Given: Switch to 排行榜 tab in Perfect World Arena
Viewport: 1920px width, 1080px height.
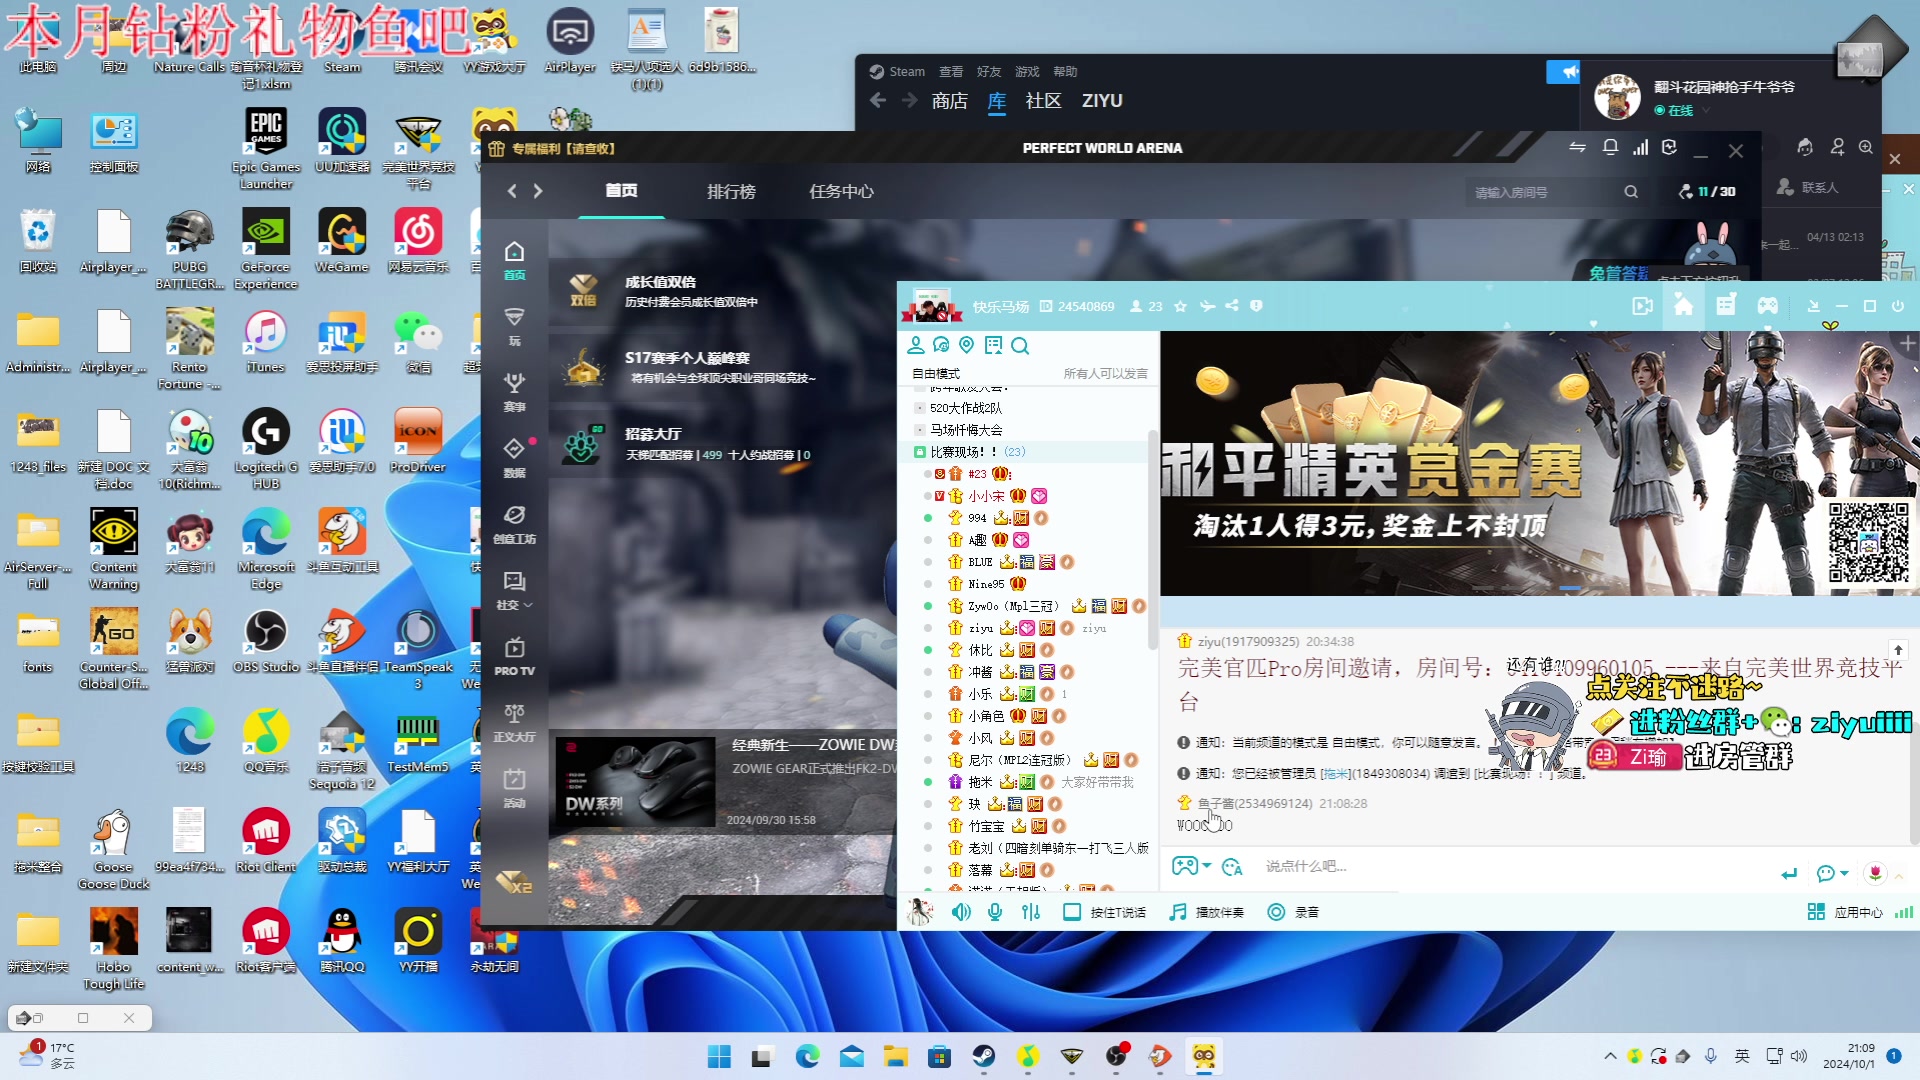Looking at the screenshot, I should [x=731, y=191].
